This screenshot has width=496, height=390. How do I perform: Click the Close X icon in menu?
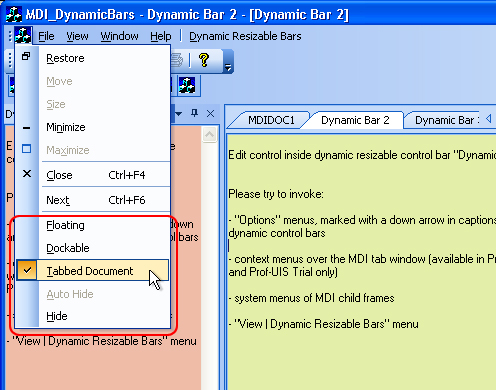(27, 173)
